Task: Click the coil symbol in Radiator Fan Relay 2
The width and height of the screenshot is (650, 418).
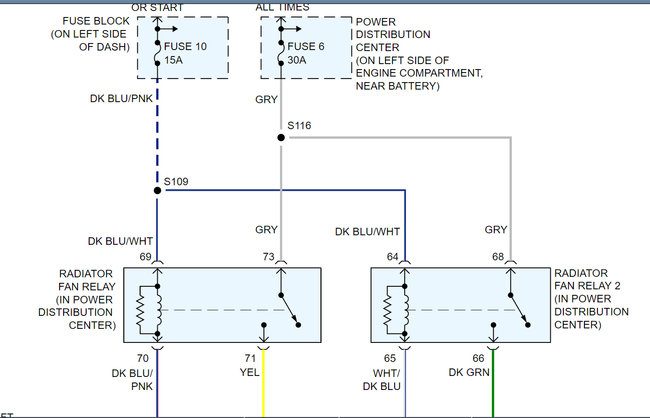Action: coord(405,310)
